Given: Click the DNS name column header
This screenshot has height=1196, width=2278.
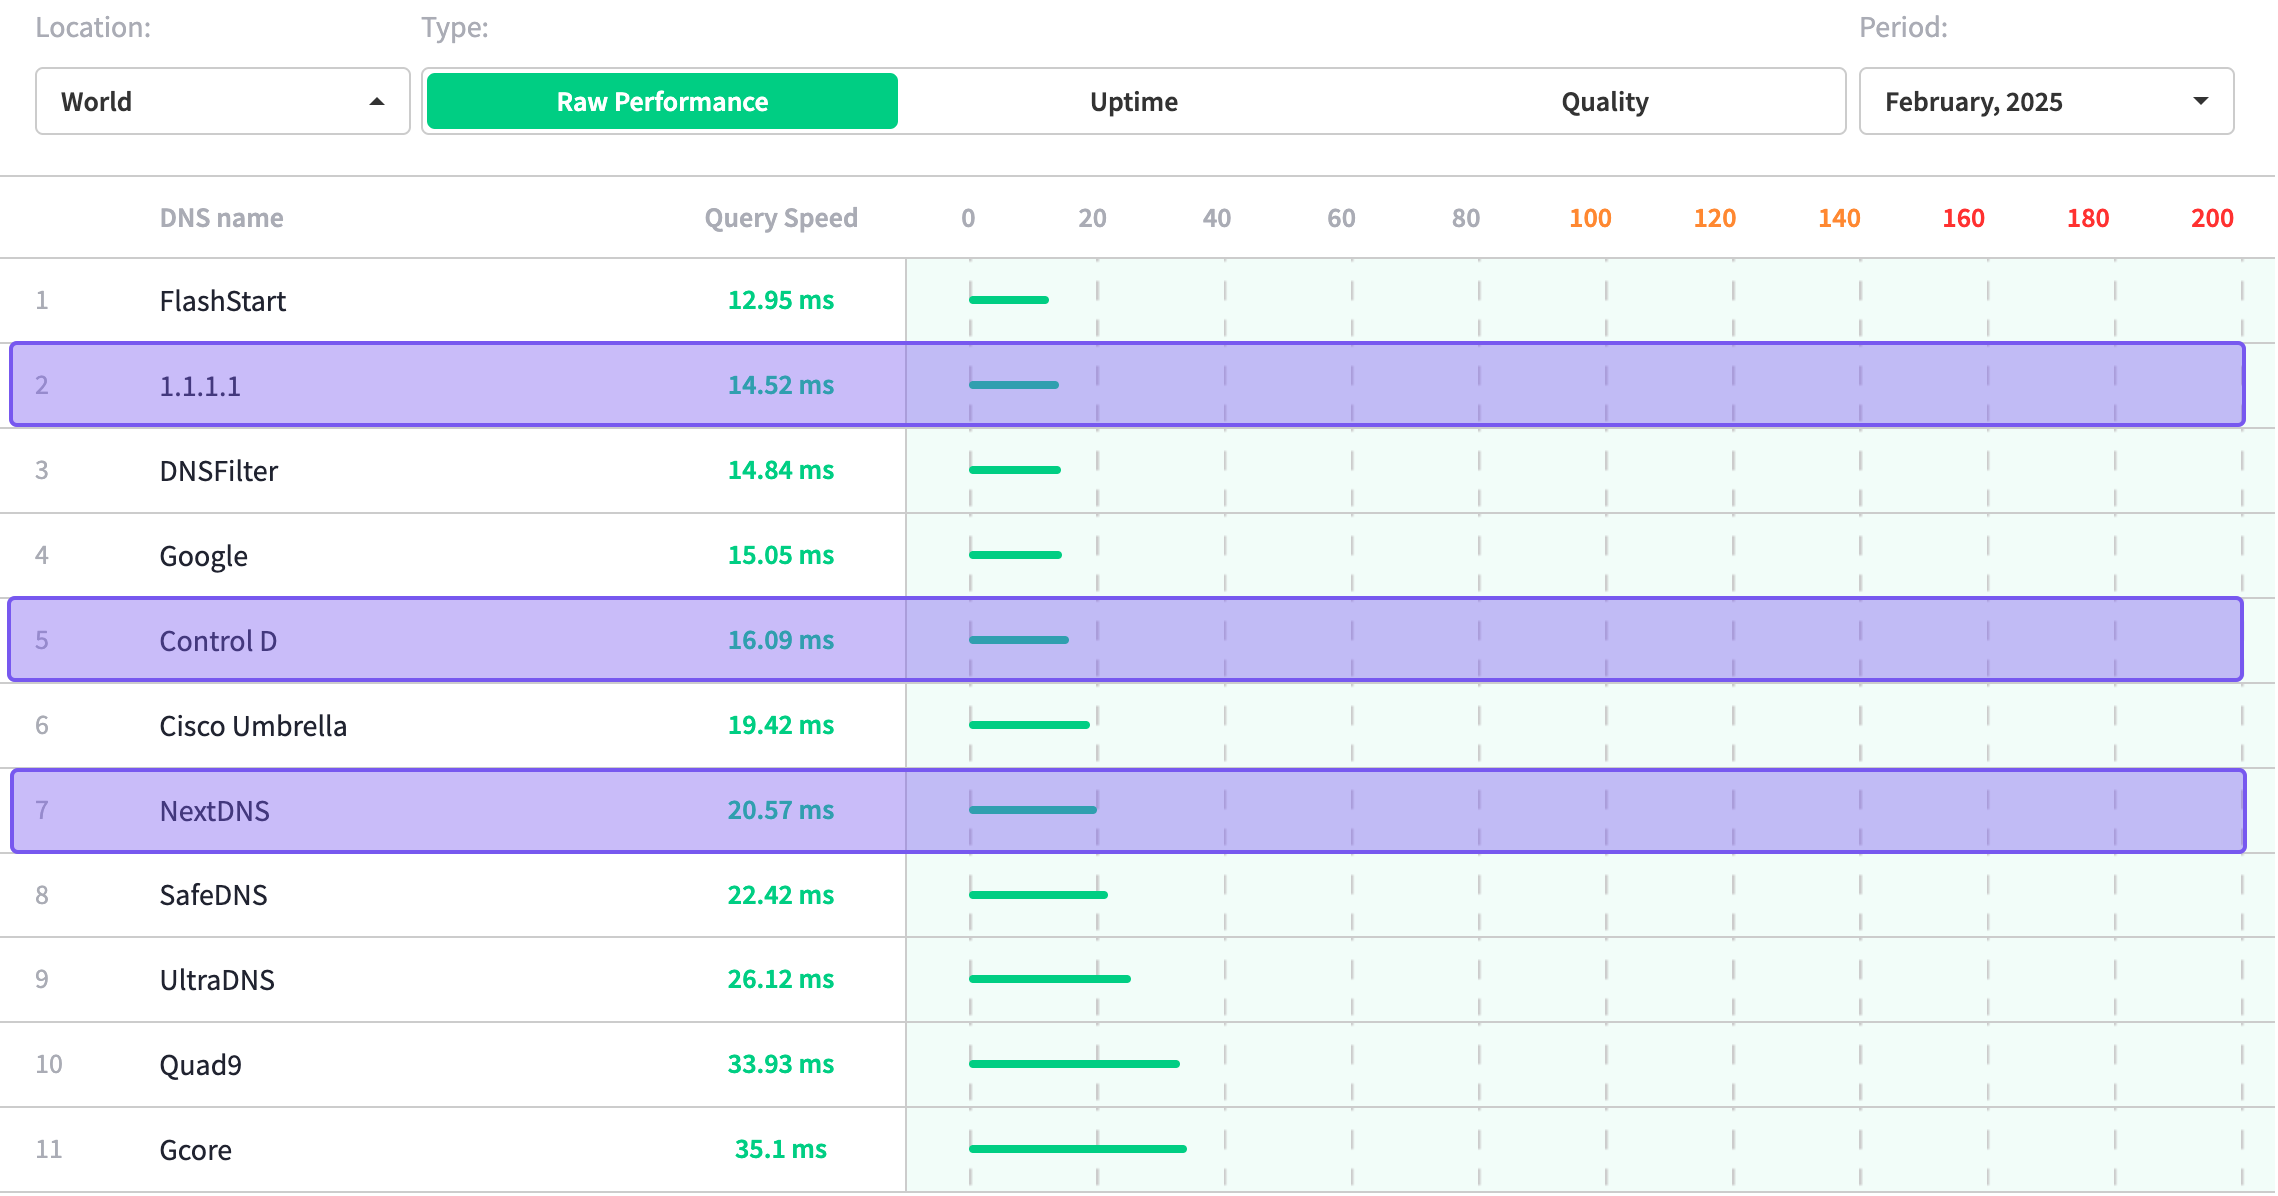Looking at the screenshot, I should [221, 218].
